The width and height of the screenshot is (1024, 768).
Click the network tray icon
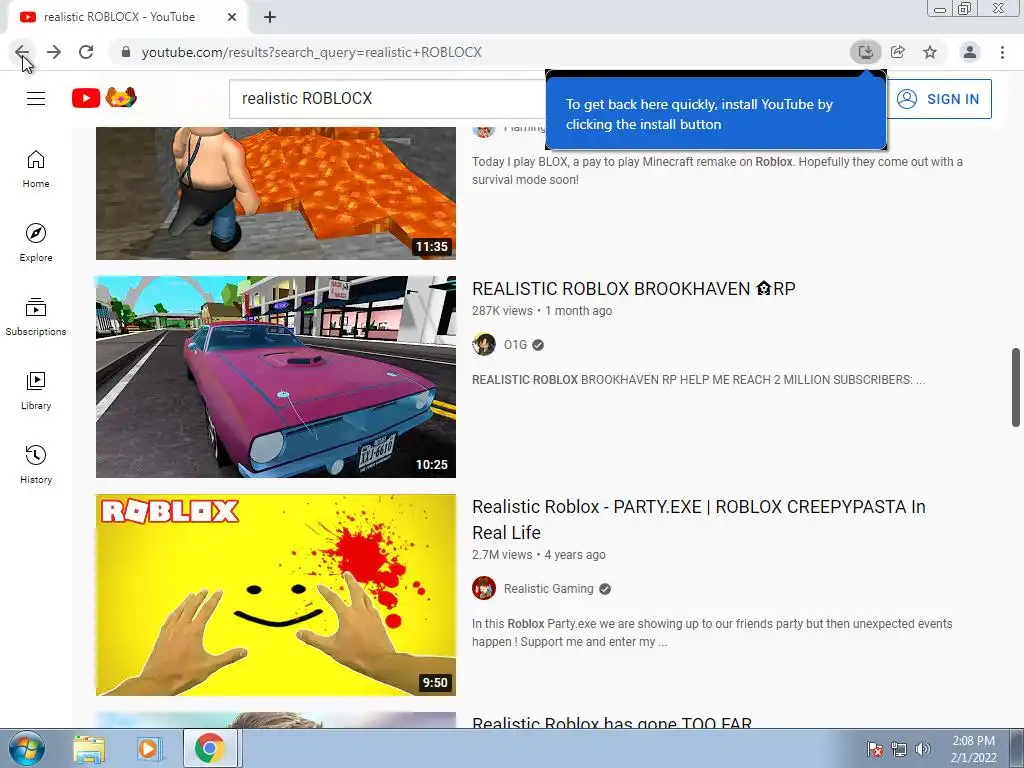899,749
